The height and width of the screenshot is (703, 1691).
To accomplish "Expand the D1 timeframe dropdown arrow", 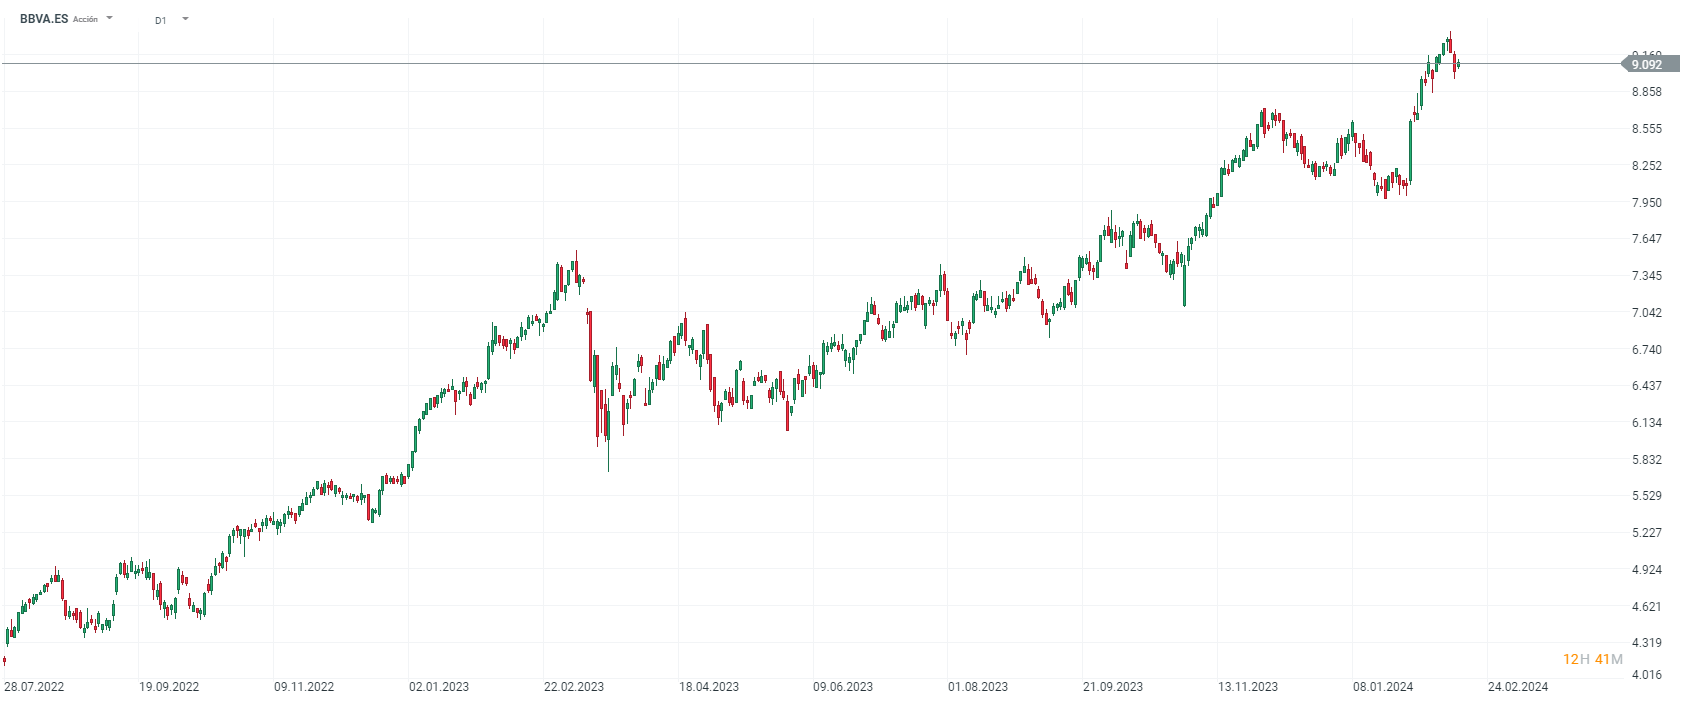I will [185, 18].
